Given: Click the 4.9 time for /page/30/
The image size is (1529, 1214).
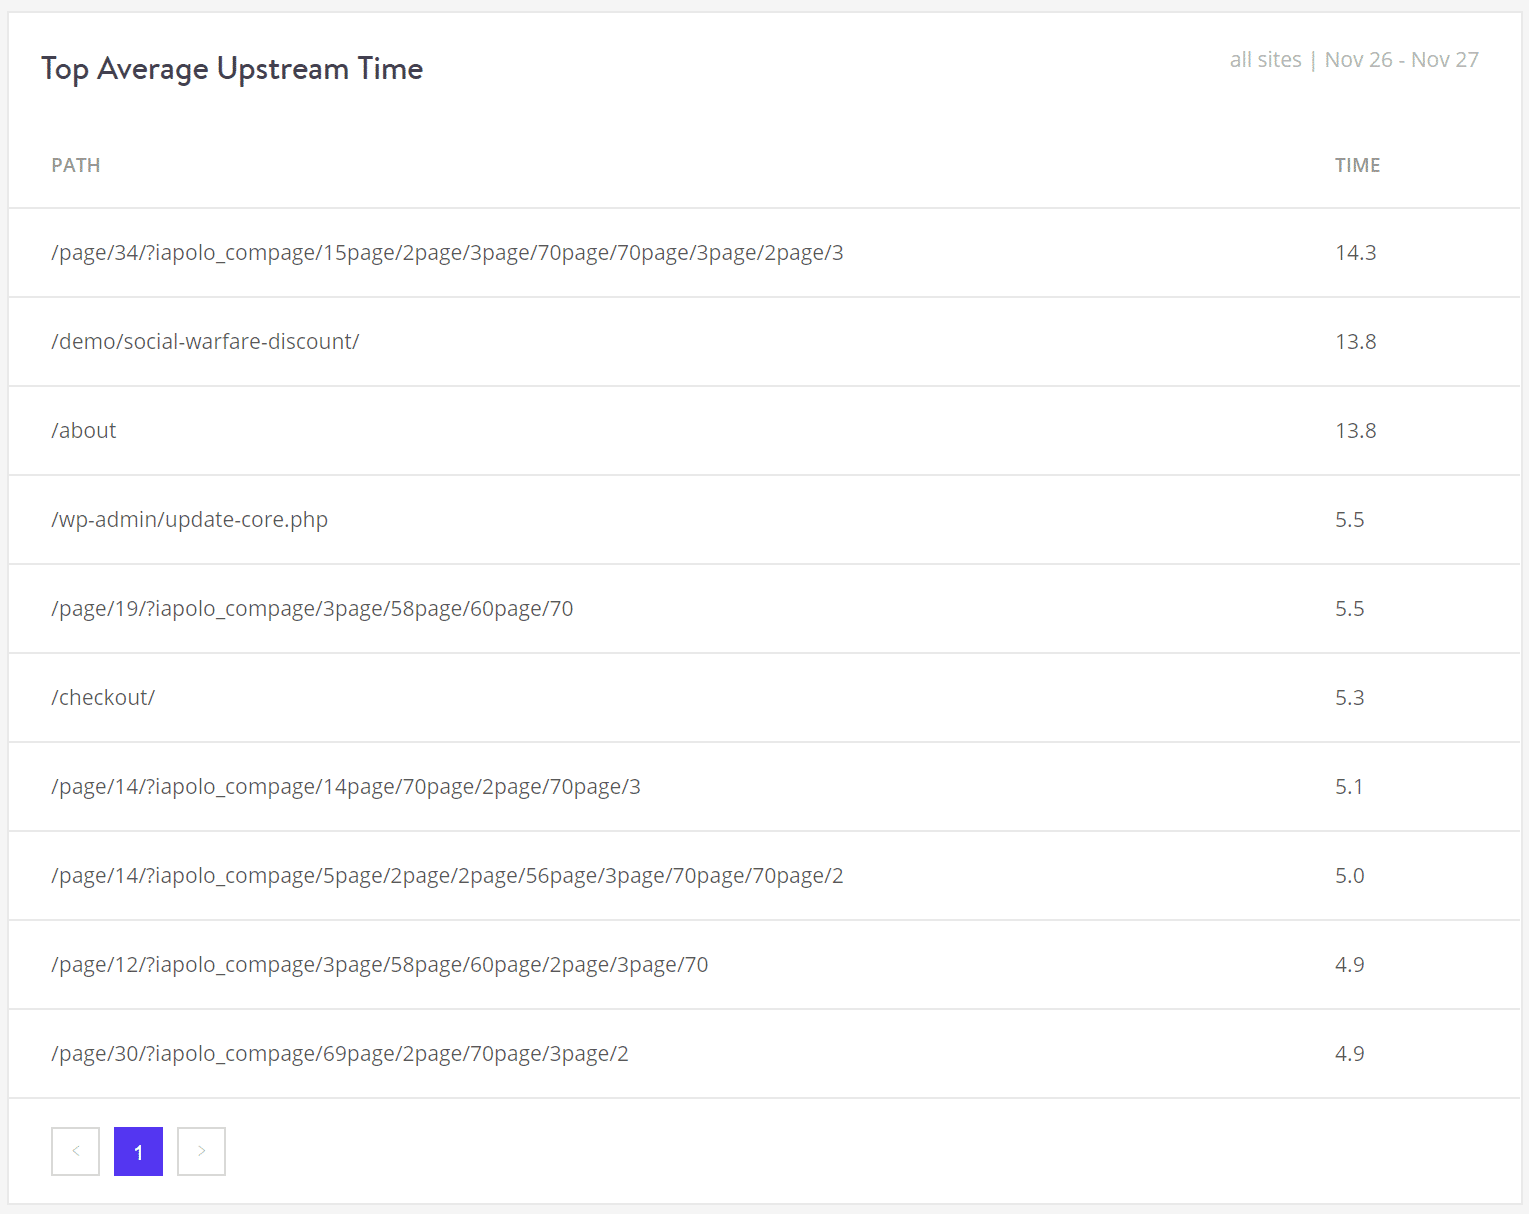Looking at the screenshot, I should tap(1349, 1054).
